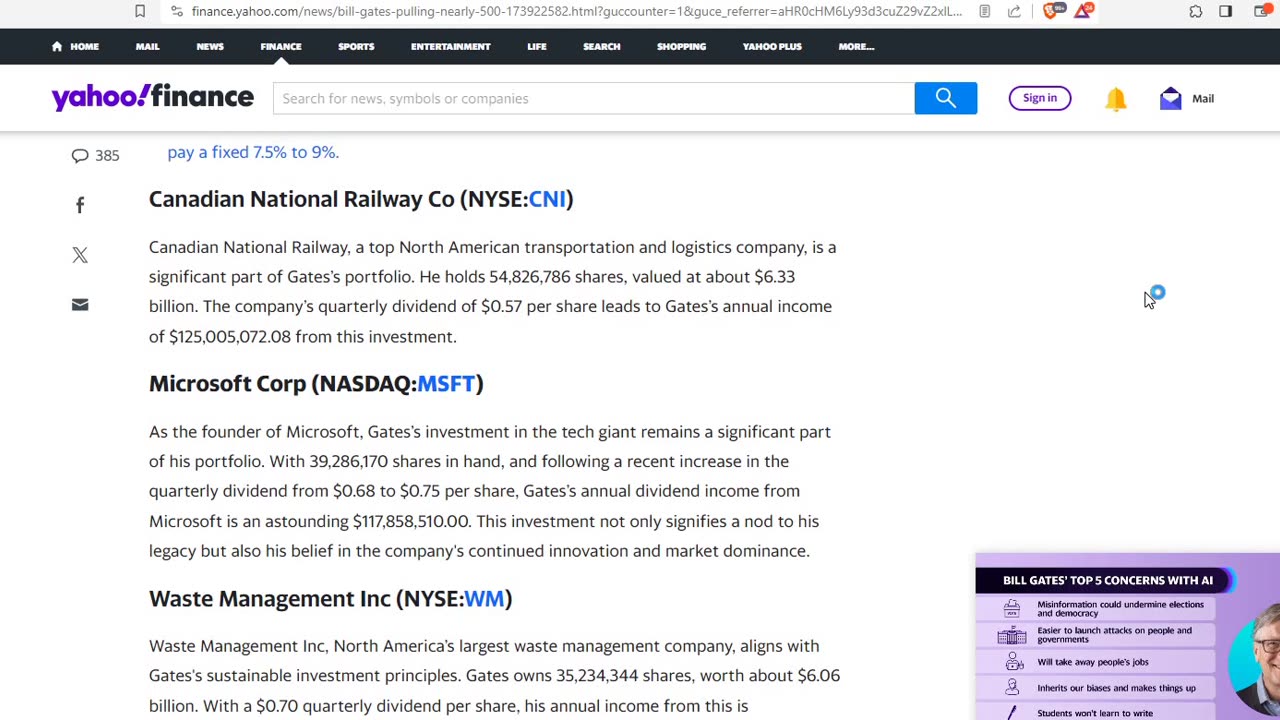
Task: Click Canadian National Railway Co heading
Action: coord(361,199)
